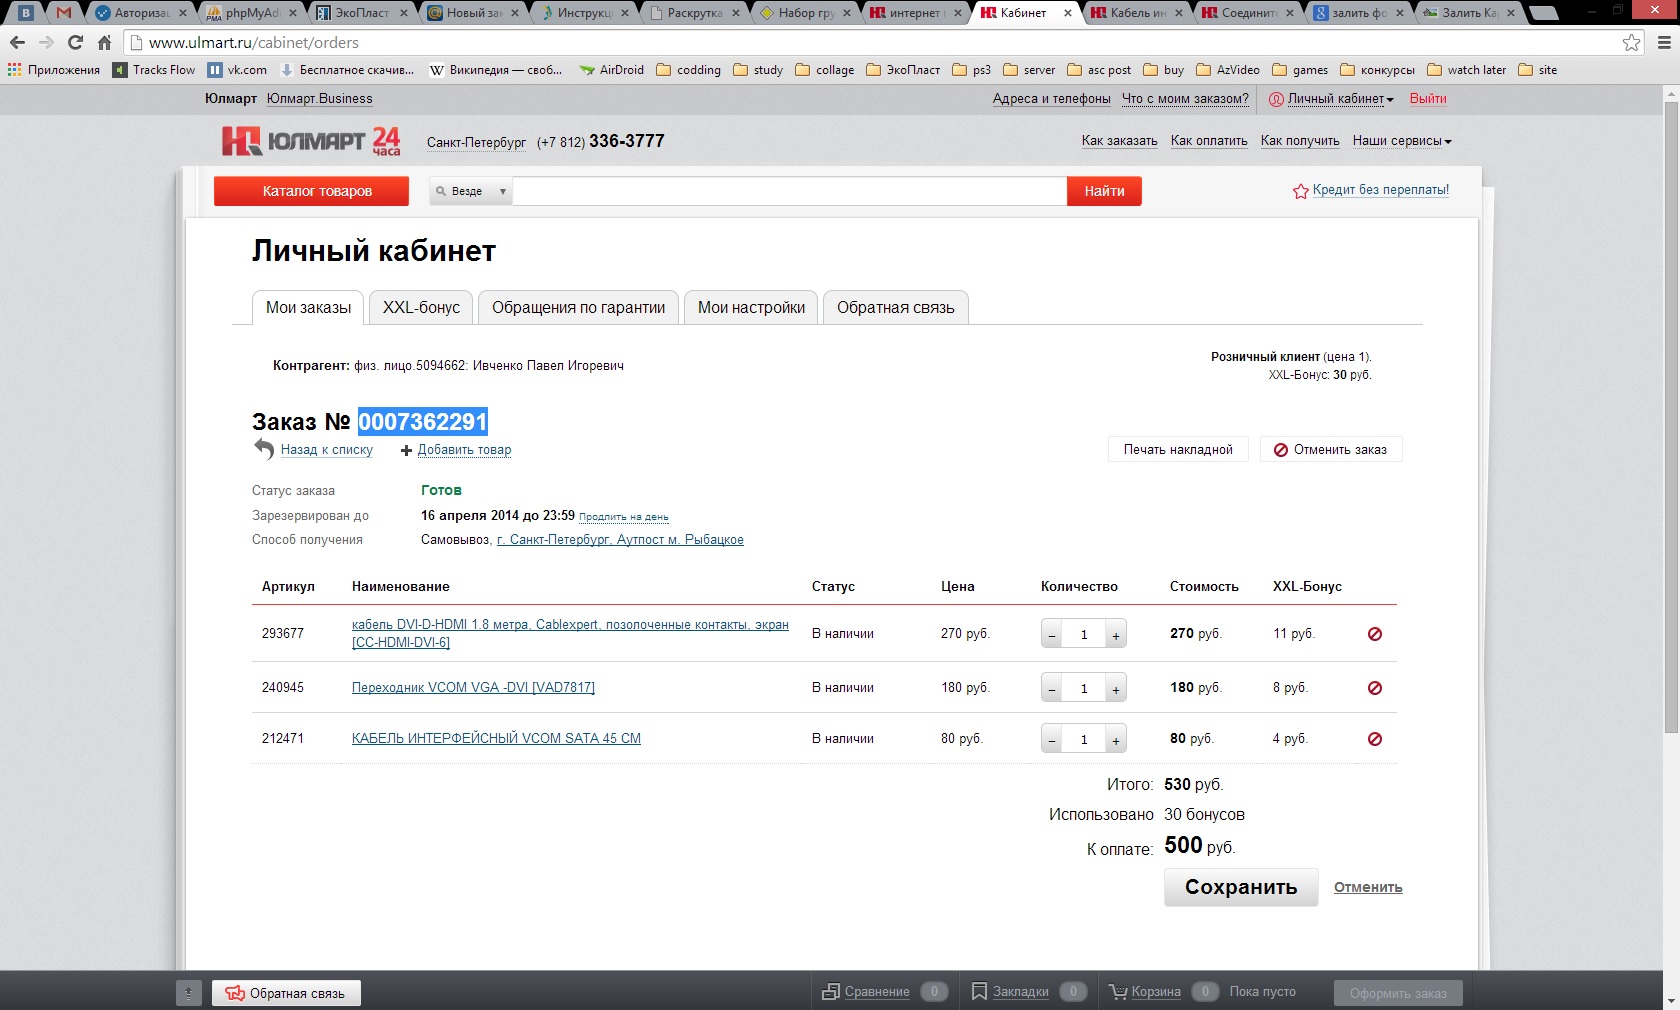Image resolution: width=1680 pixels, height=1010 pixels.
Task: Open the games bookmark folder
Action: pos(1300,70)
